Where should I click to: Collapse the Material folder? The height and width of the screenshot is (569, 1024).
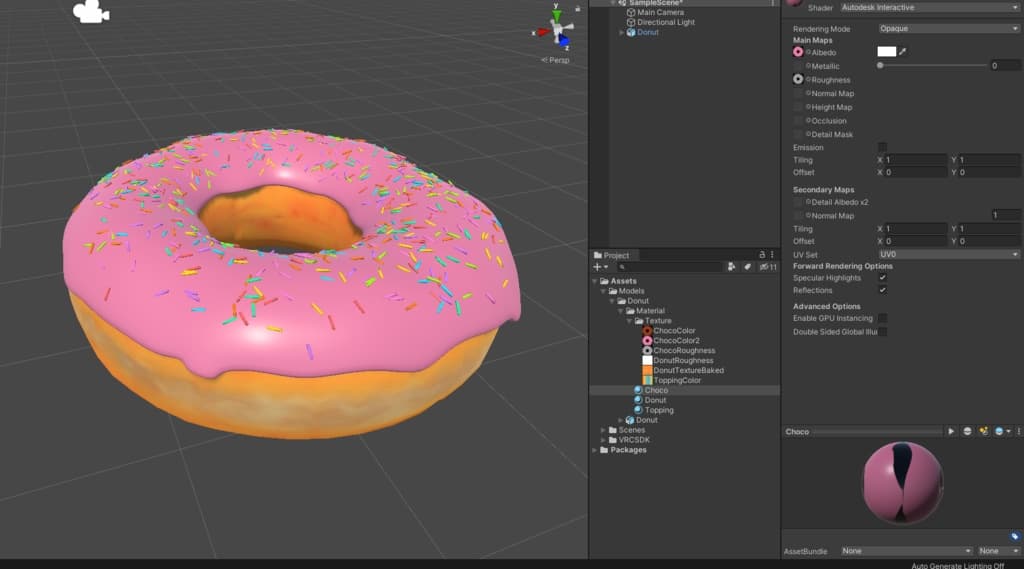(621, 311)
